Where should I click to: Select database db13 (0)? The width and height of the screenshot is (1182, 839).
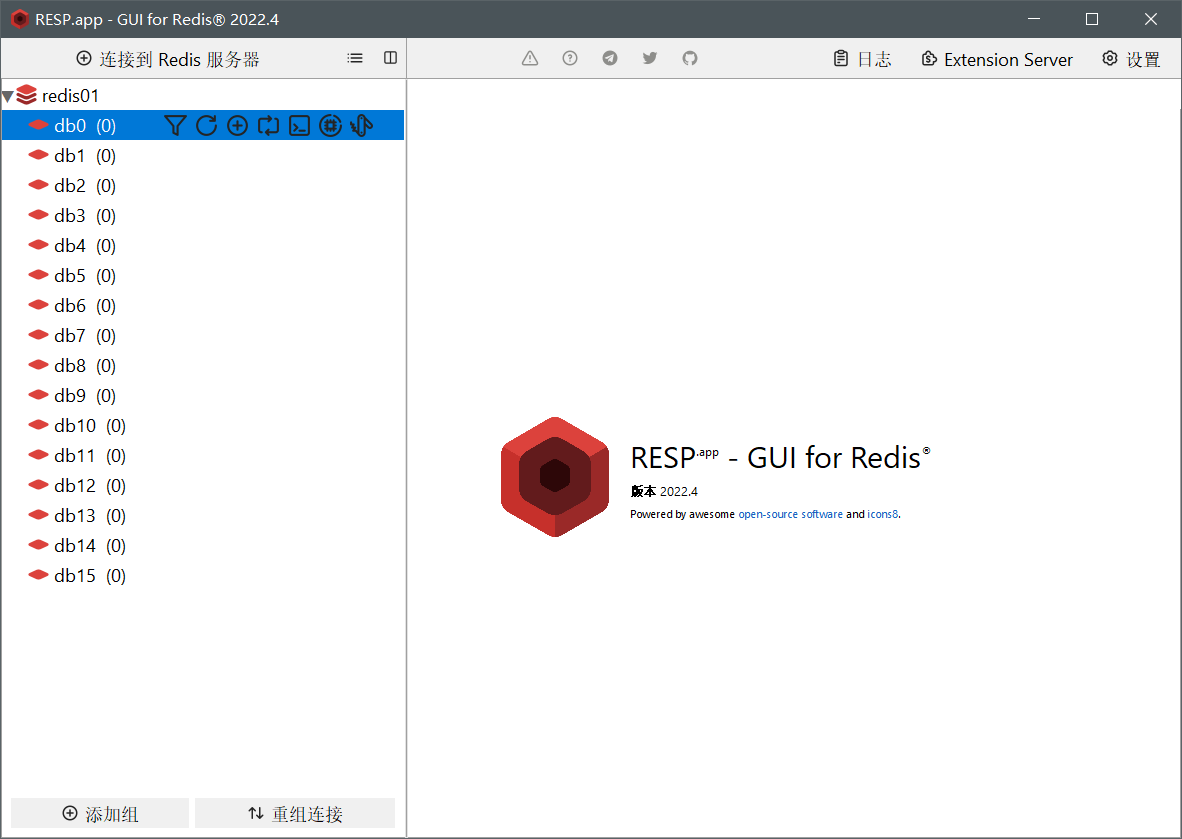(203, 516)
